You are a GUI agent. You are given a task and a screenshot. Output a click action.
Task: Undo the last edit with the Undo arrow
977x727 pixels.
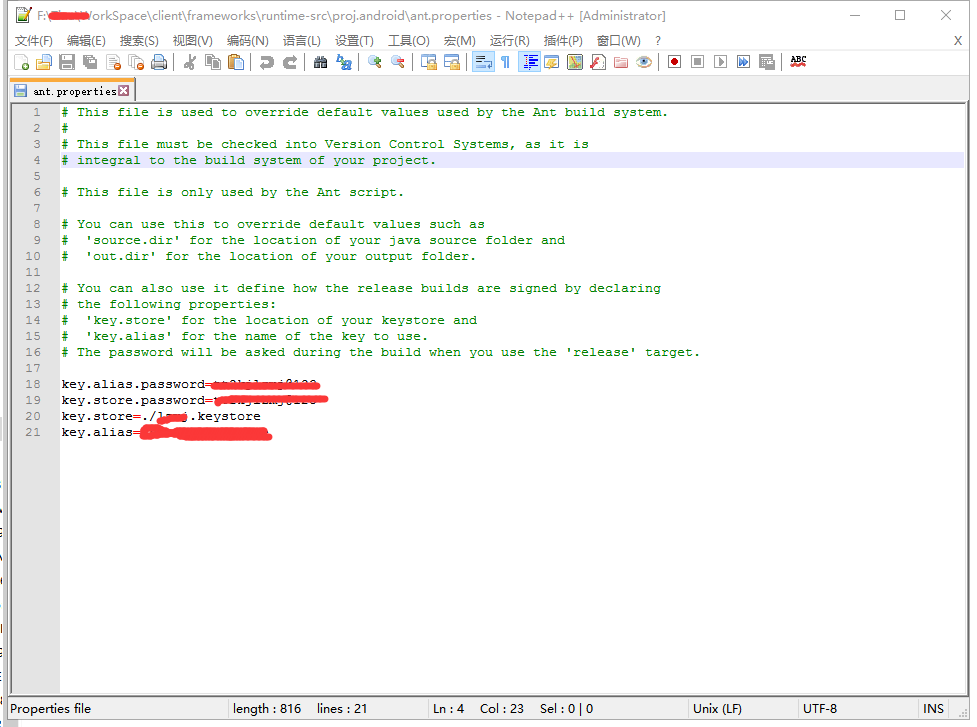coord(267,62)
